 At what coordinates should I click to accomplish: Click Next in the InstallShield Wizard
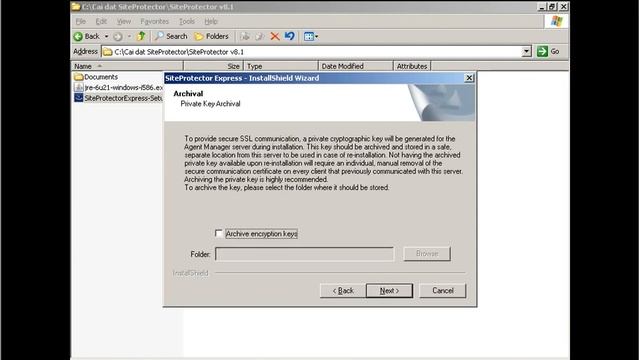(x=389, y=291)
